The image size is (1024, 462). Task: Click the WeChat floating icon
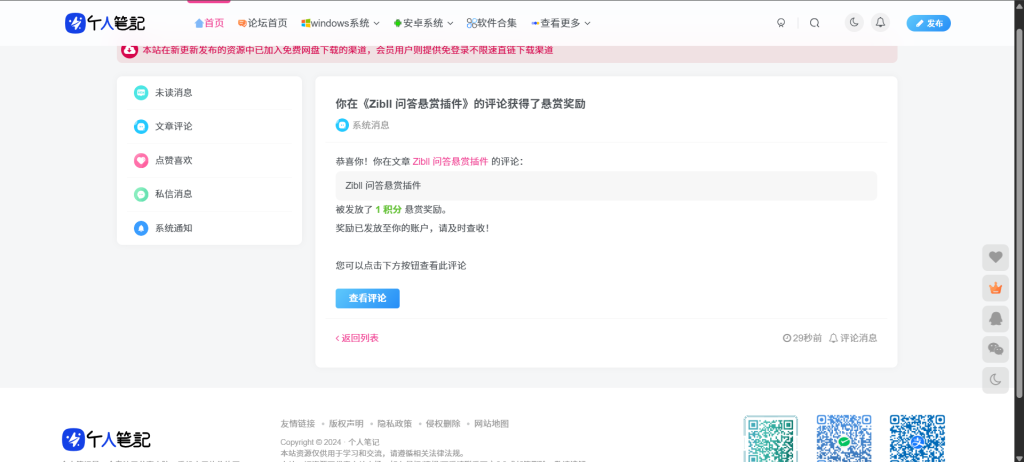click(x=995, y=349)
